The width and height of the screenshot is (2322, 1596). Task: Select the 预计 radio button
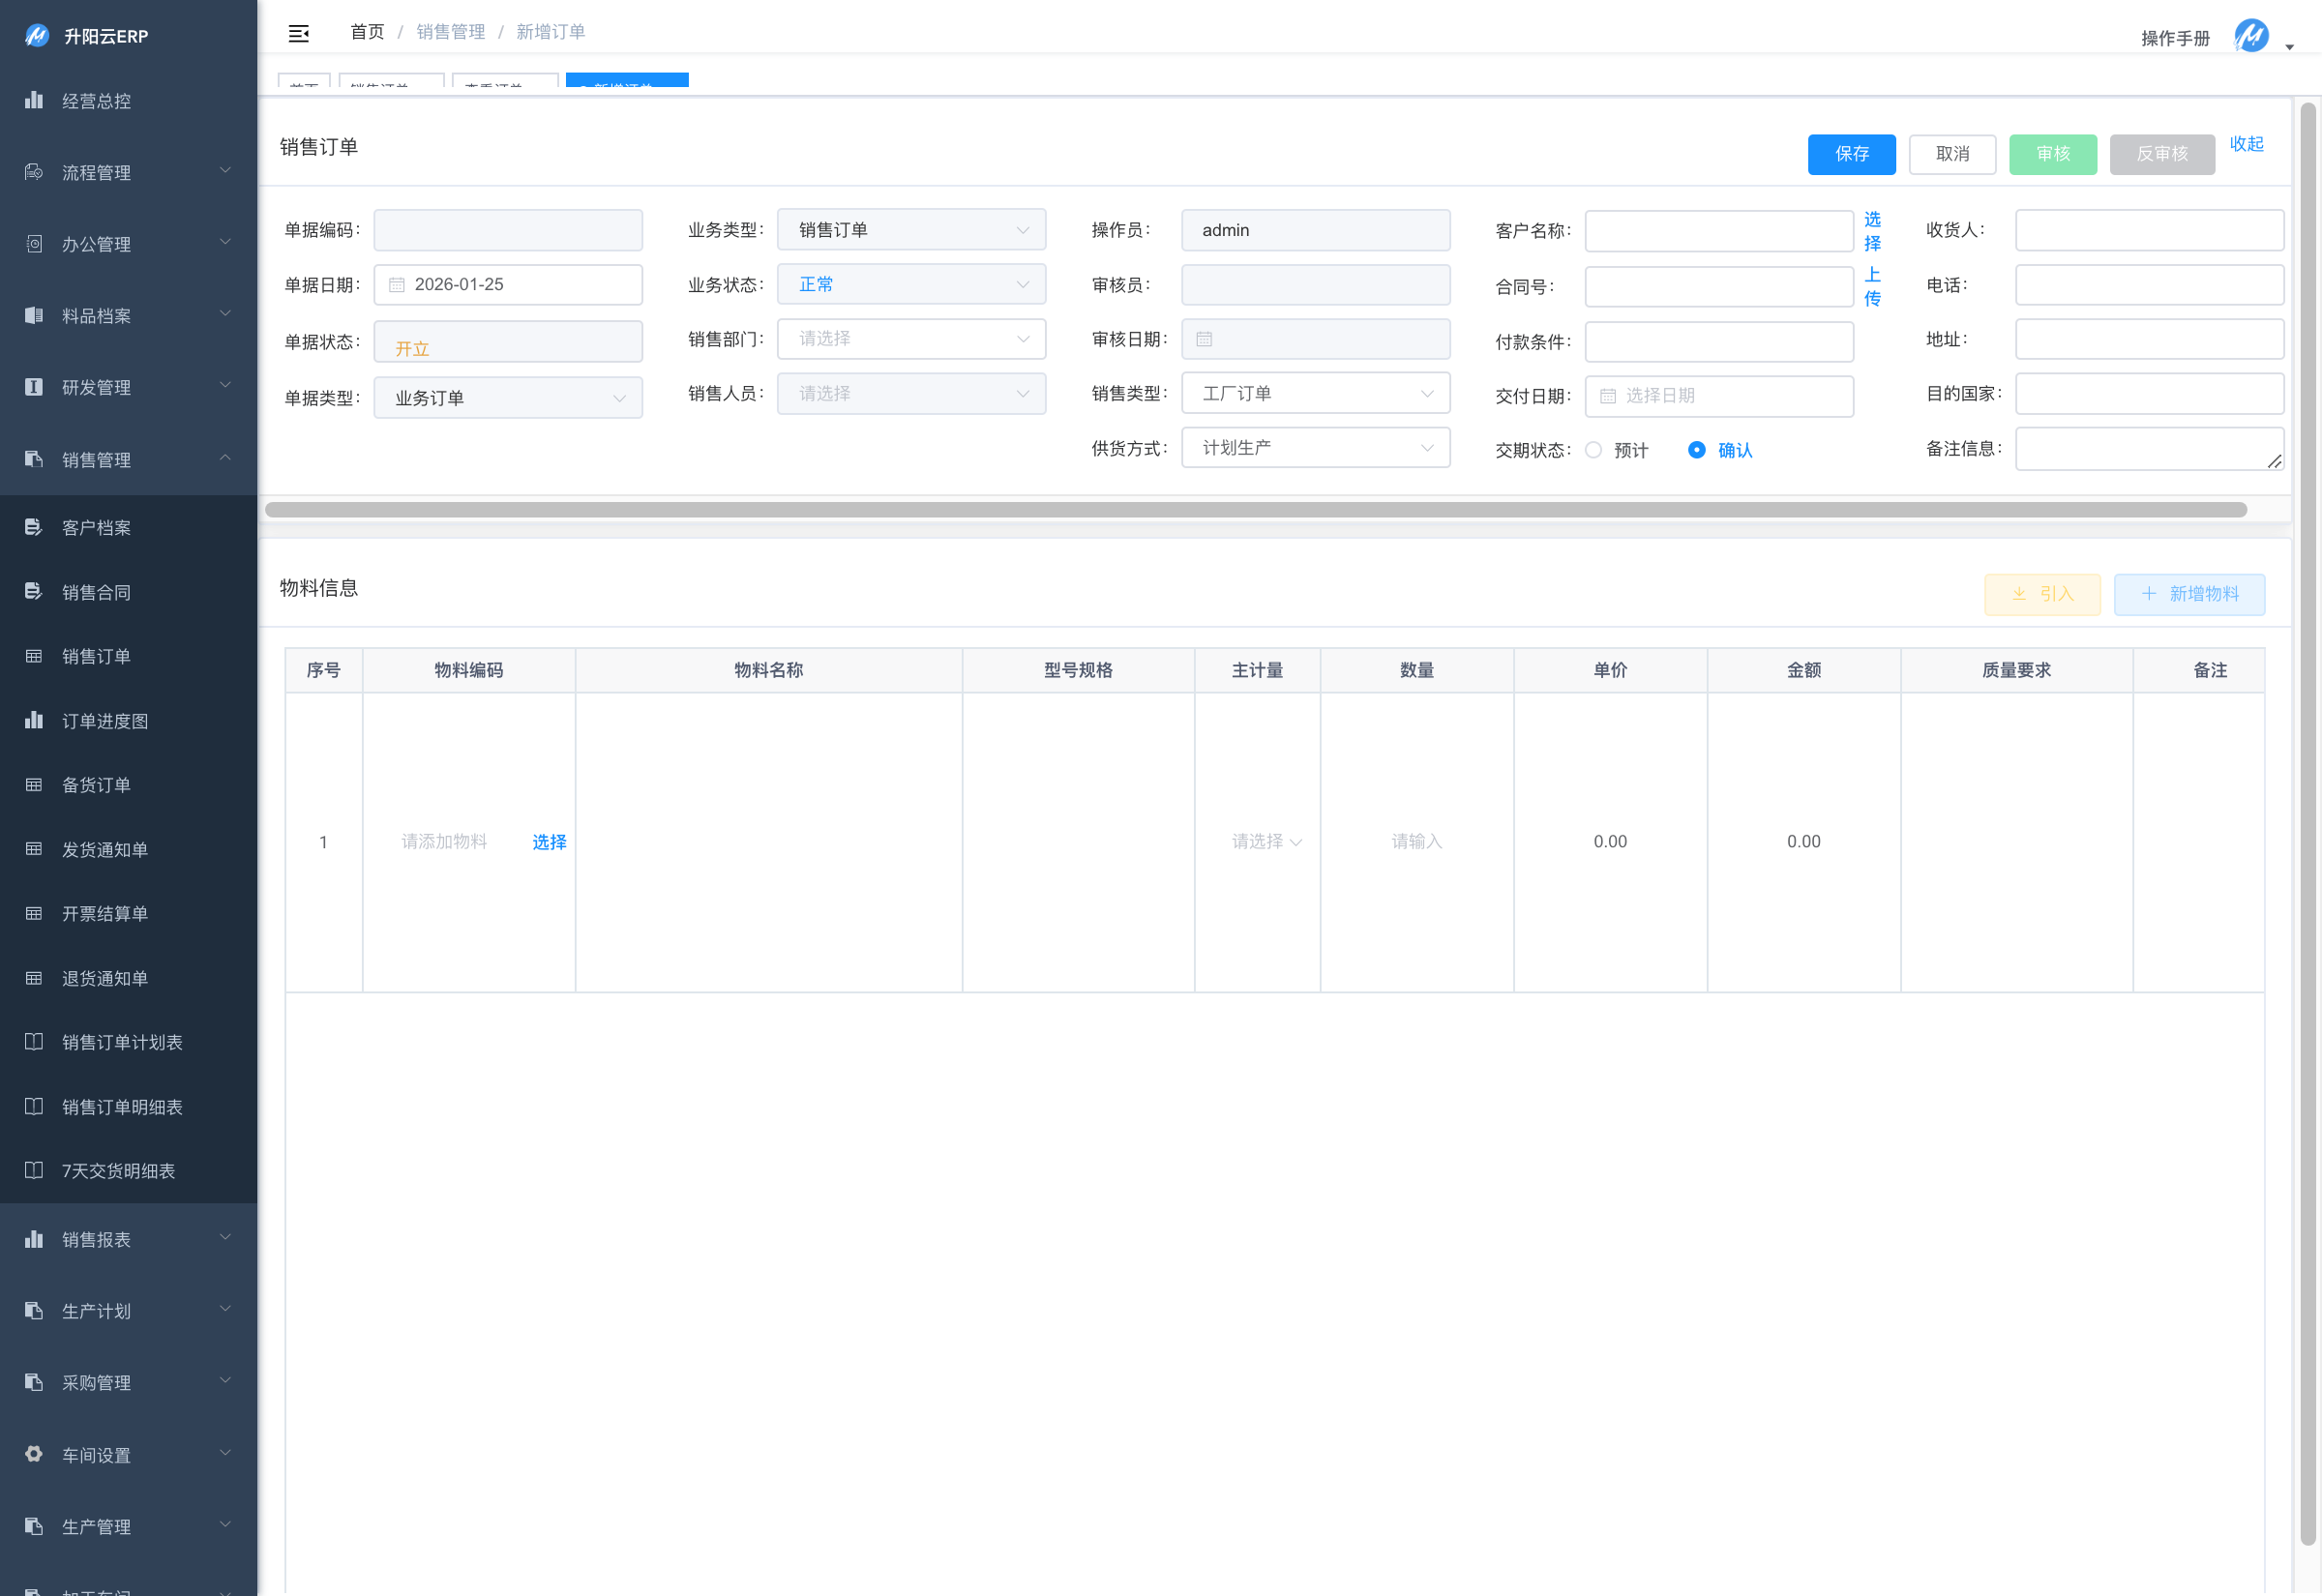pyautogui.click(x=1594, y=450)
